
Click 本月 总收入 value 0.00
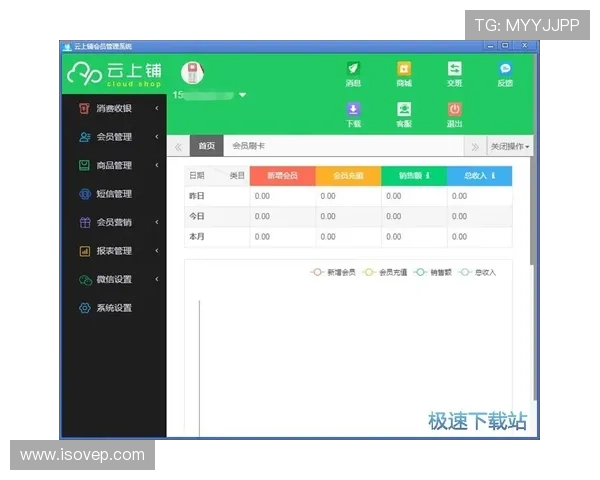click(459, 237)
